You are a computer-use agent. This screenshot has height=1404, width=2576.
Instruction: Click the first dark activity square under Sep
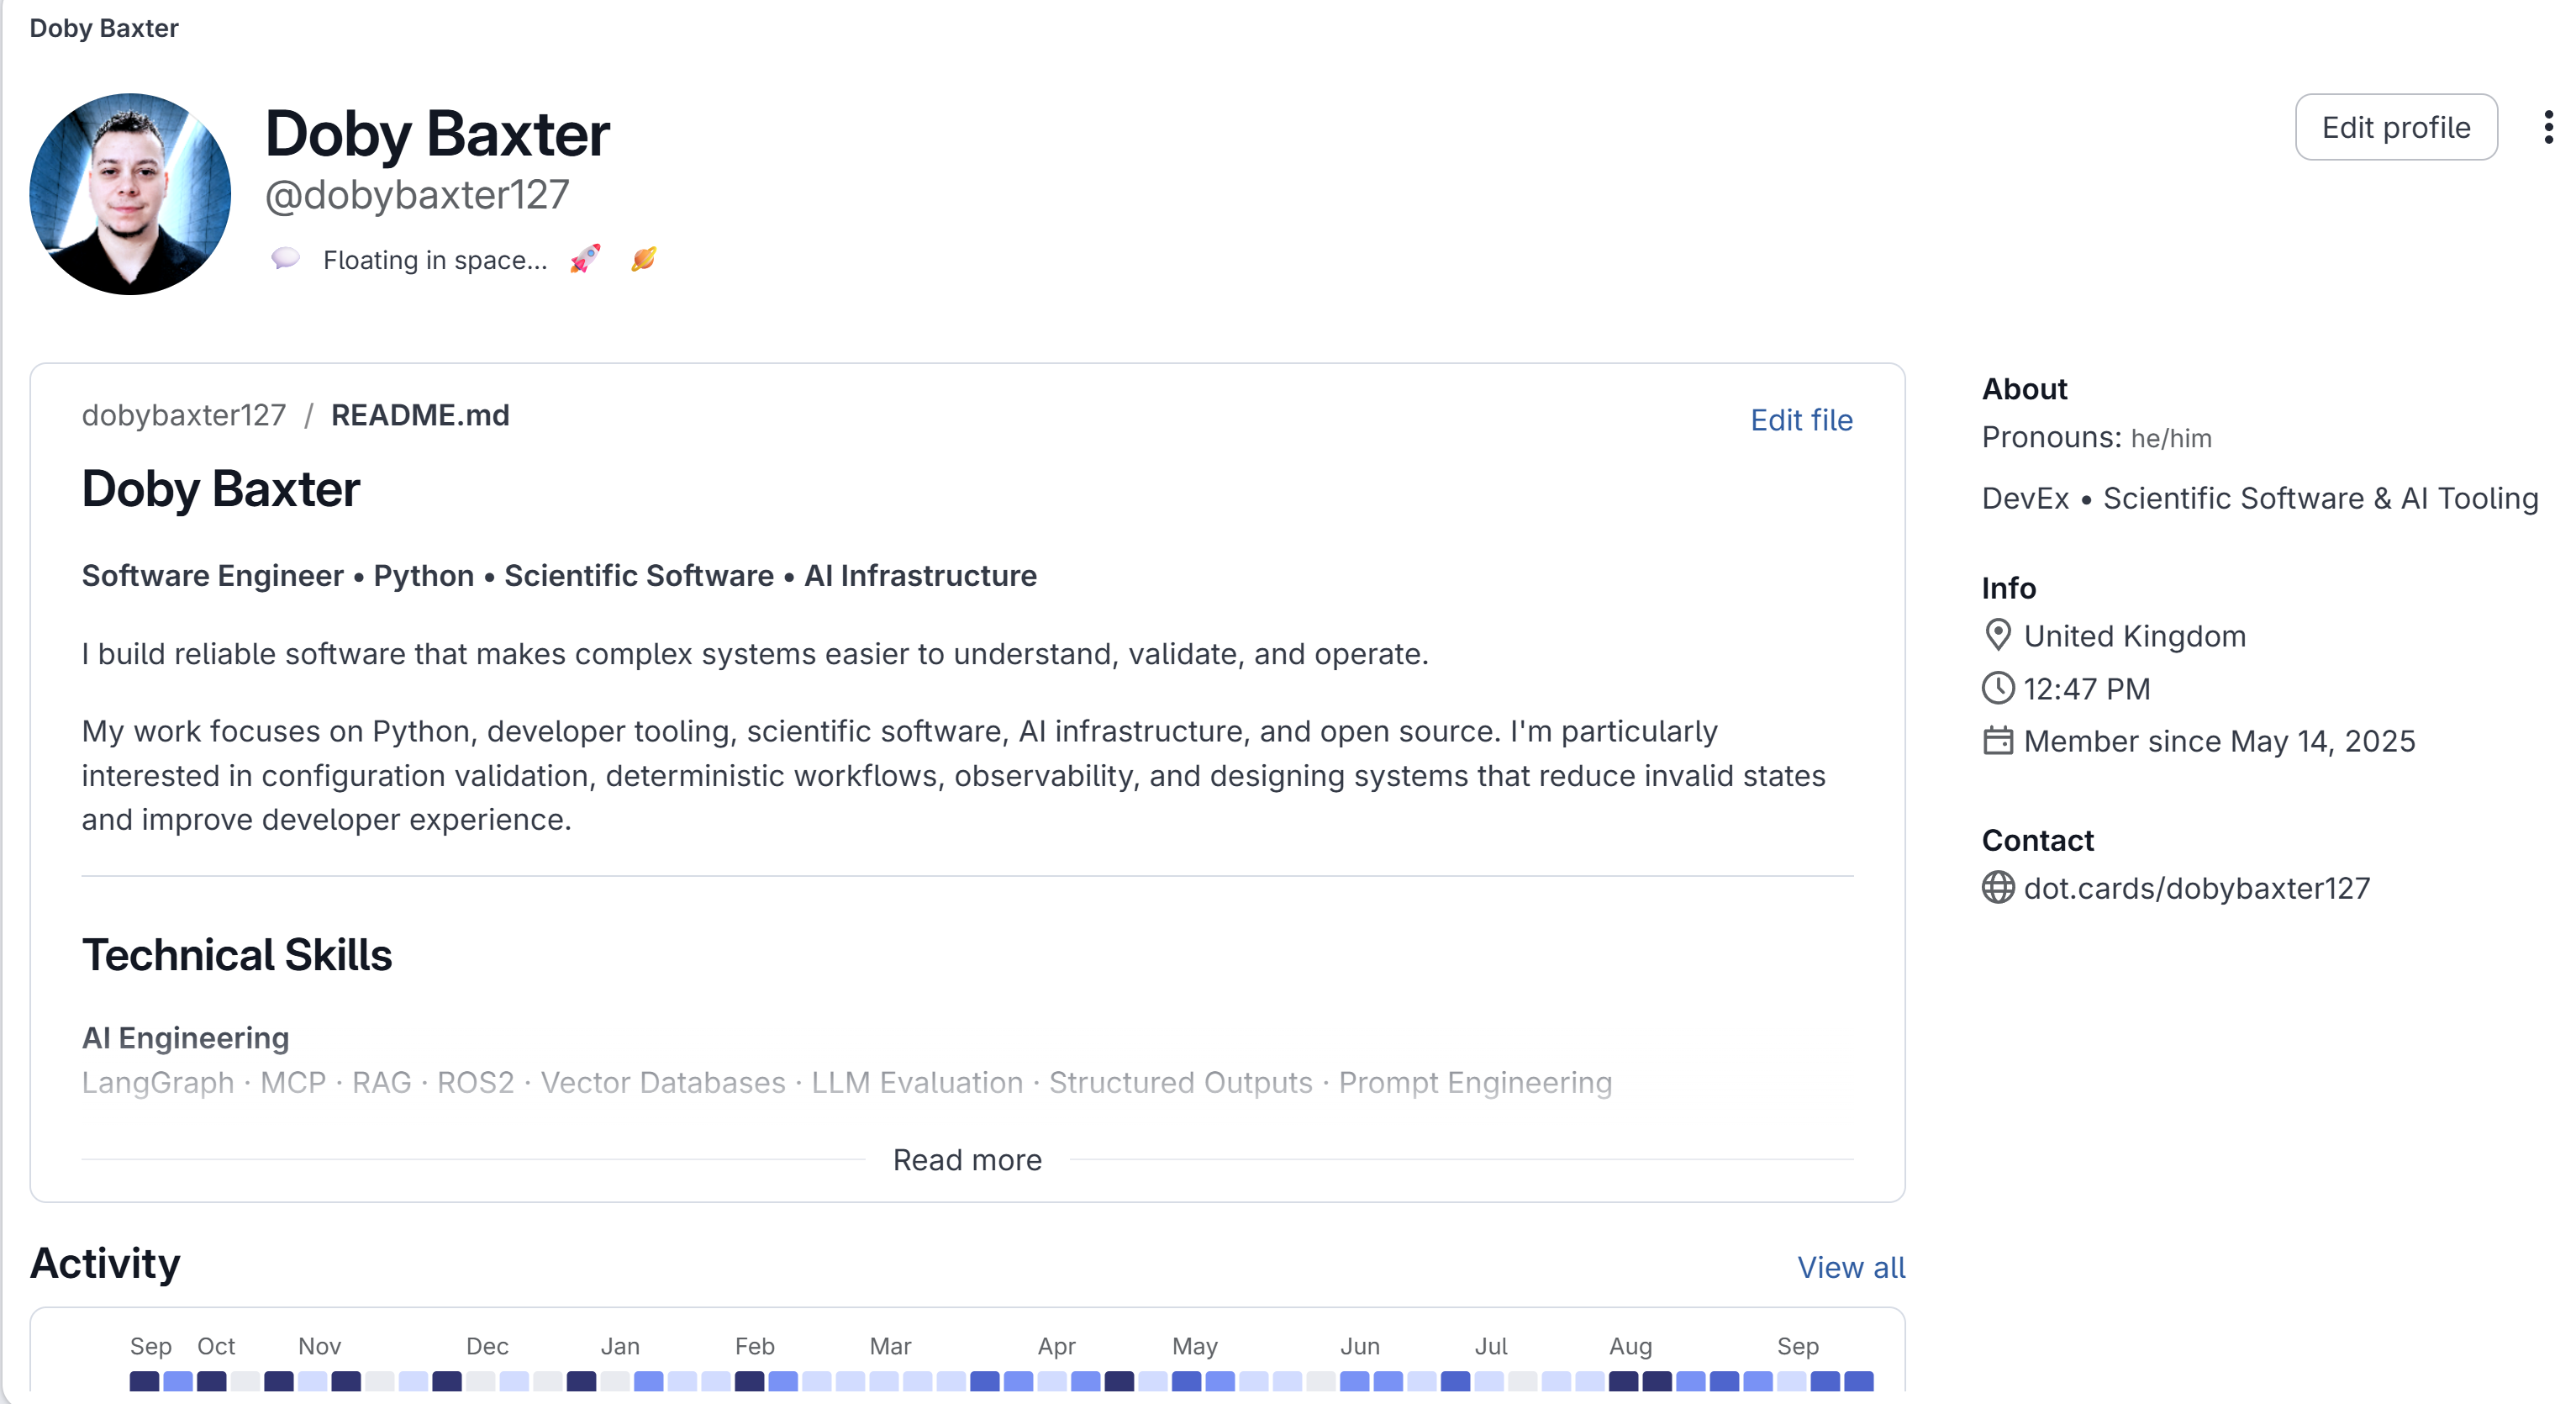[144, 1381]
